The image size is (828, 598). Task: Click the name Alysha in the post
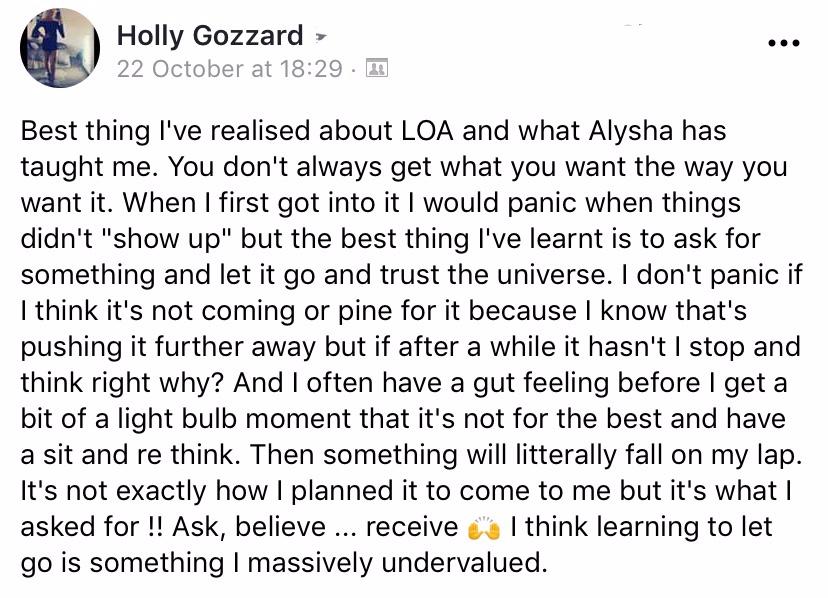coord(631,132)
